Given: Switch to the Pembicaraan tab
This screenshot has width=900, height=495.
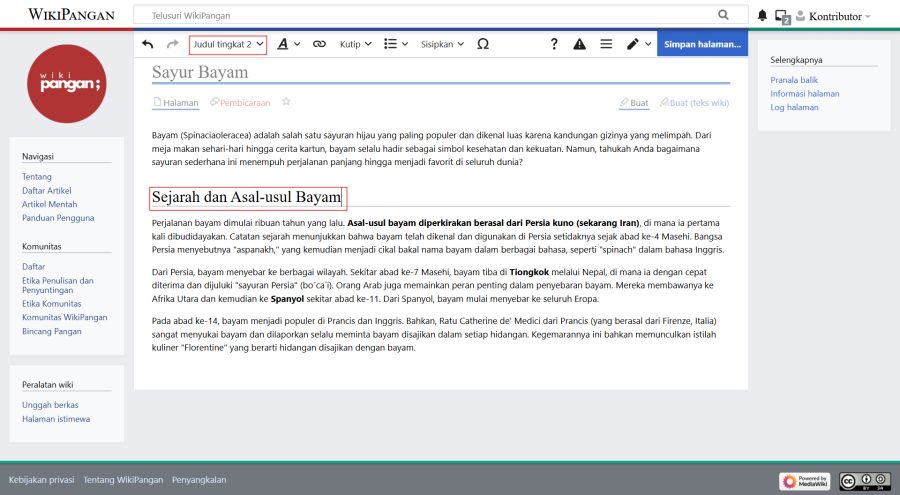Looking at the screenshot, I should pyautogui.click(x=240, y=102).
